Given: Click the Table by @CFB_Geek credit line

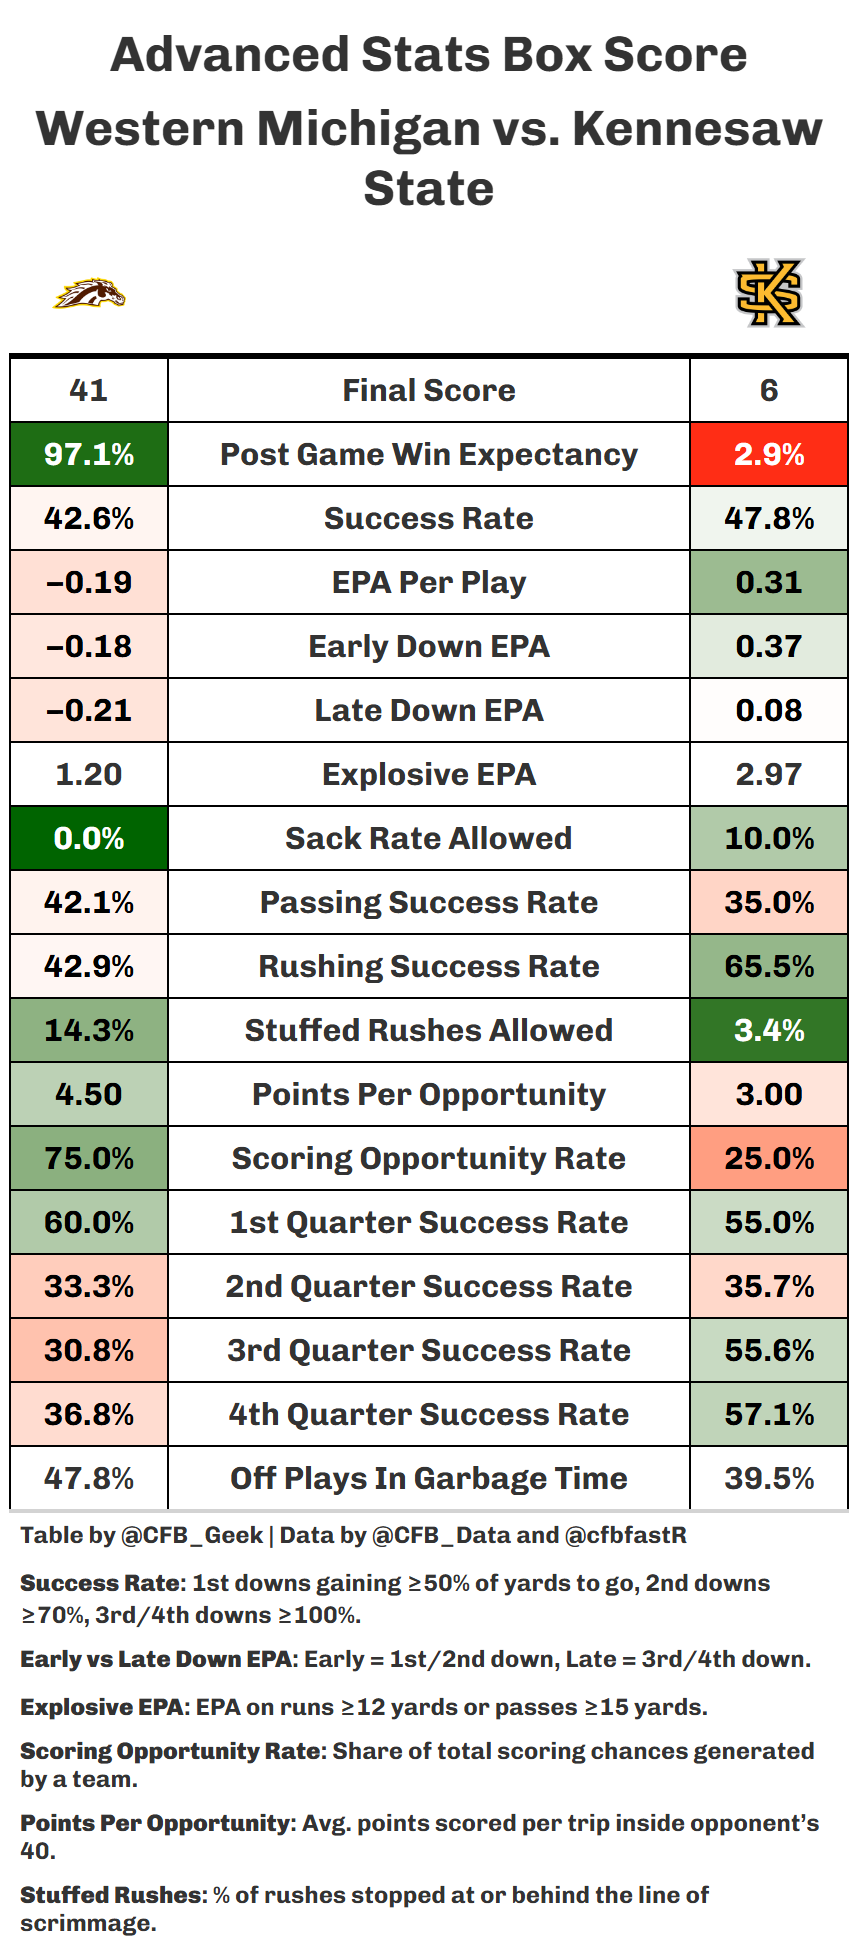Looking at the screenshot, I should 353,1535.
